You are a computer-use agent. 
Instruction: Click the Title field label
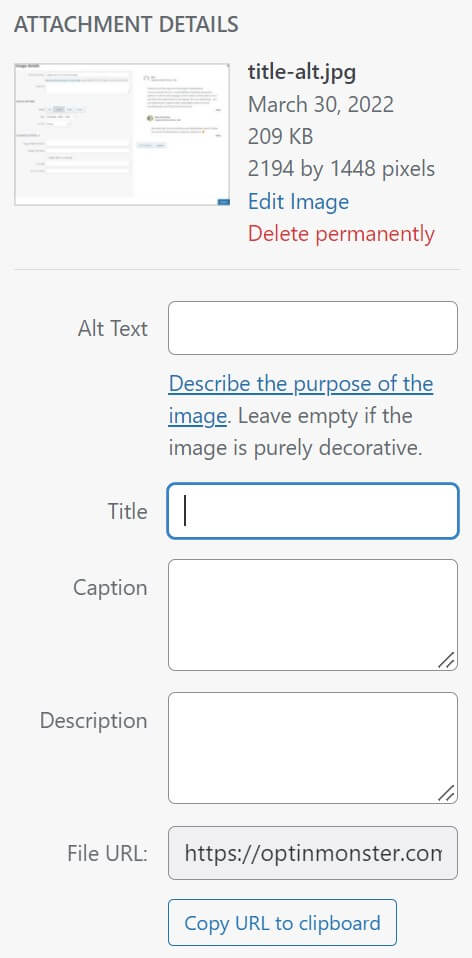click(x=128, y=511)
